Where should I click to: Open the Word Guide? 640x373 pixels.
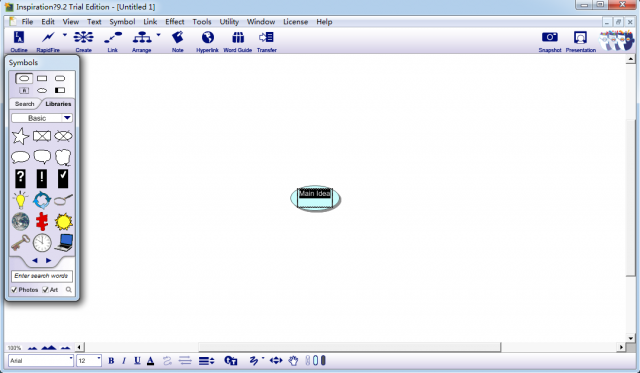click(x=238, y=41)
